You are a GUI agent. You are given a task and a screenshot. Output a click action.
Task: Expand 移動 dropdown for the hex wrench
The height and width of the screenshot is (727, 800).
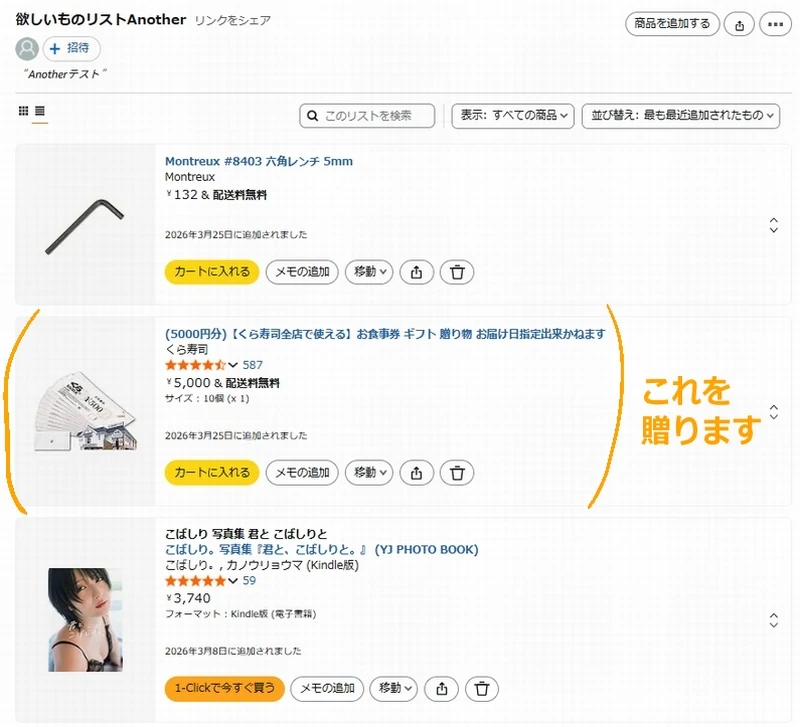click(369, 272)
